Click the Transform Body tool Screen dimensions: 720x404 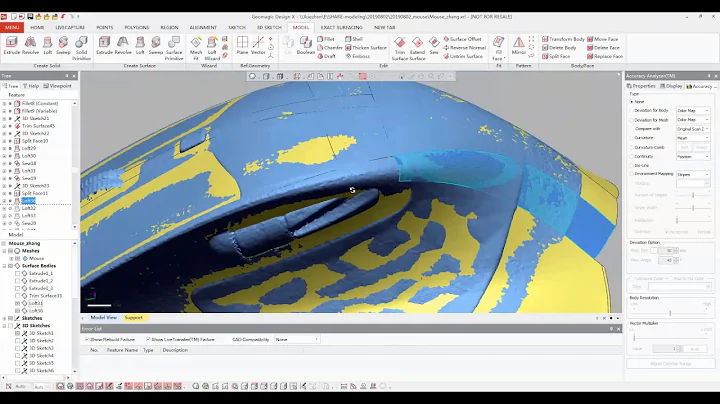(x=563, y=39)
